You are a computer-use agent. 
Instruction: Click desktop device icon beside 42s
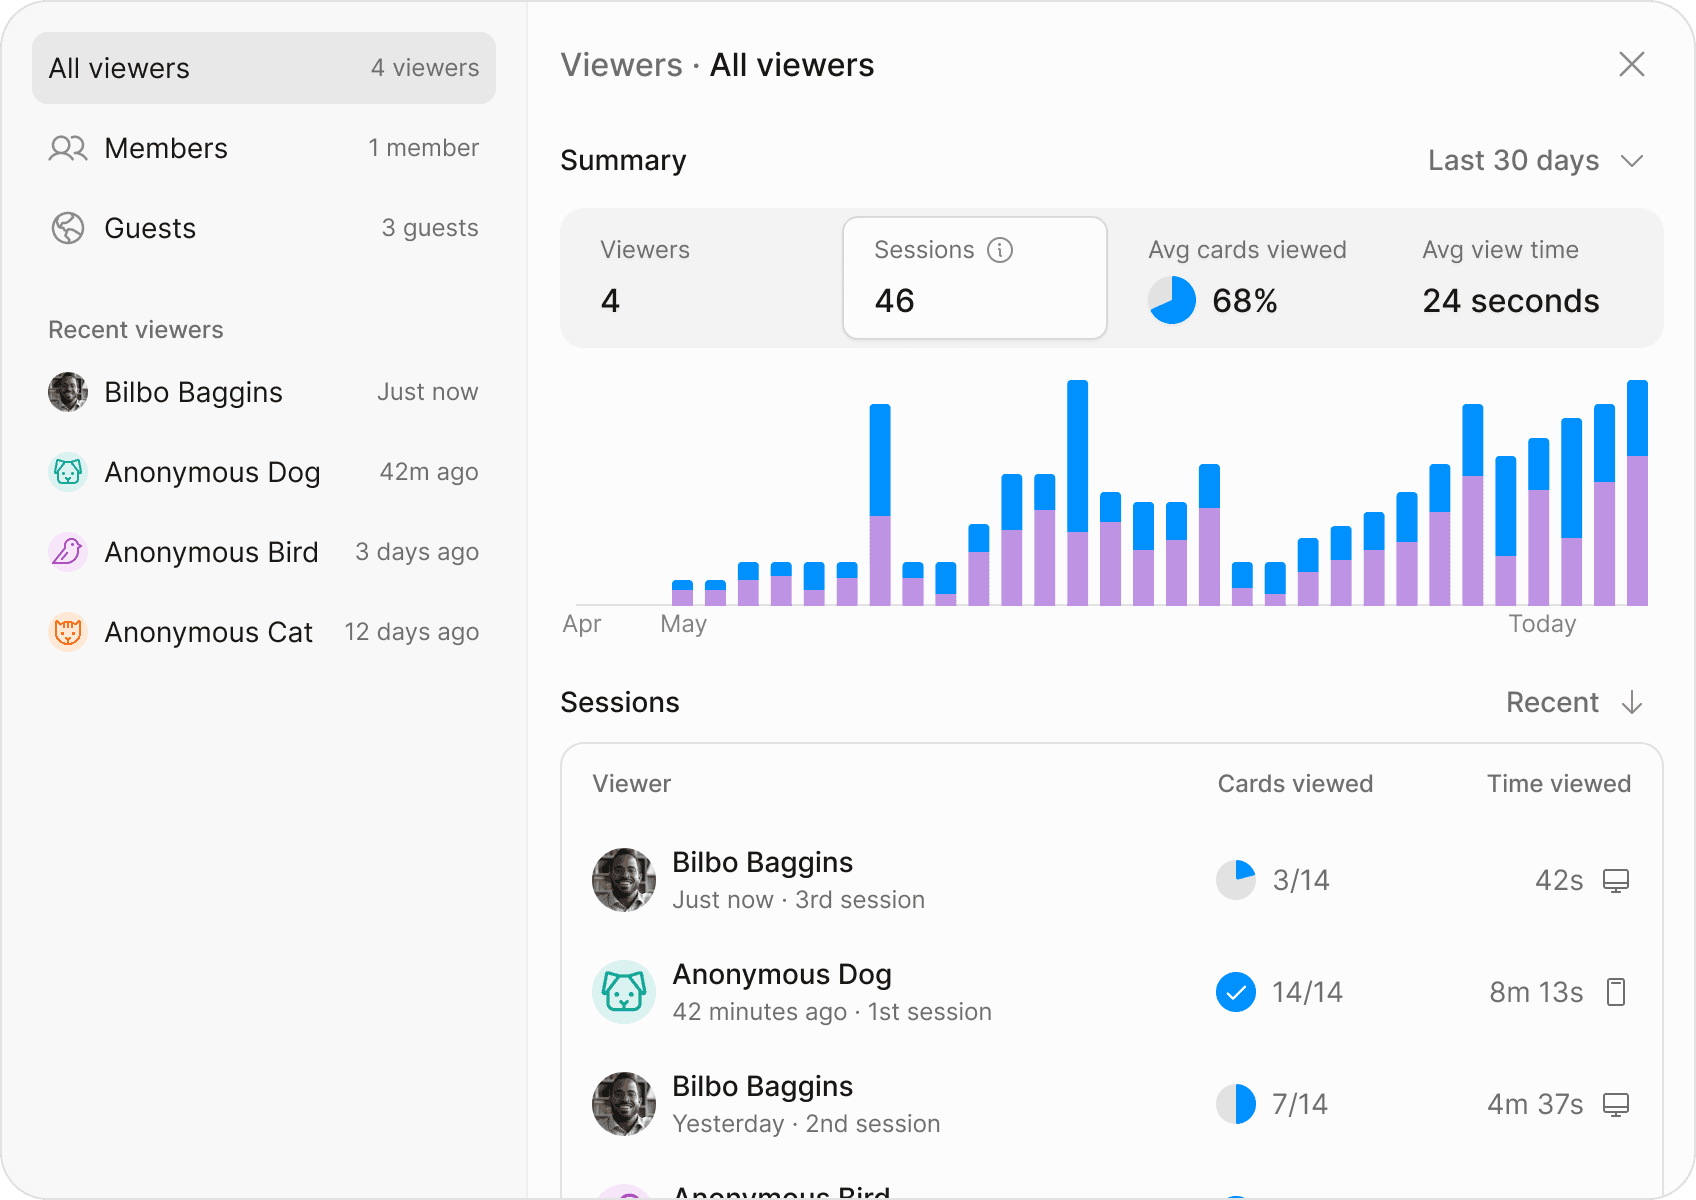(1616, 880)
